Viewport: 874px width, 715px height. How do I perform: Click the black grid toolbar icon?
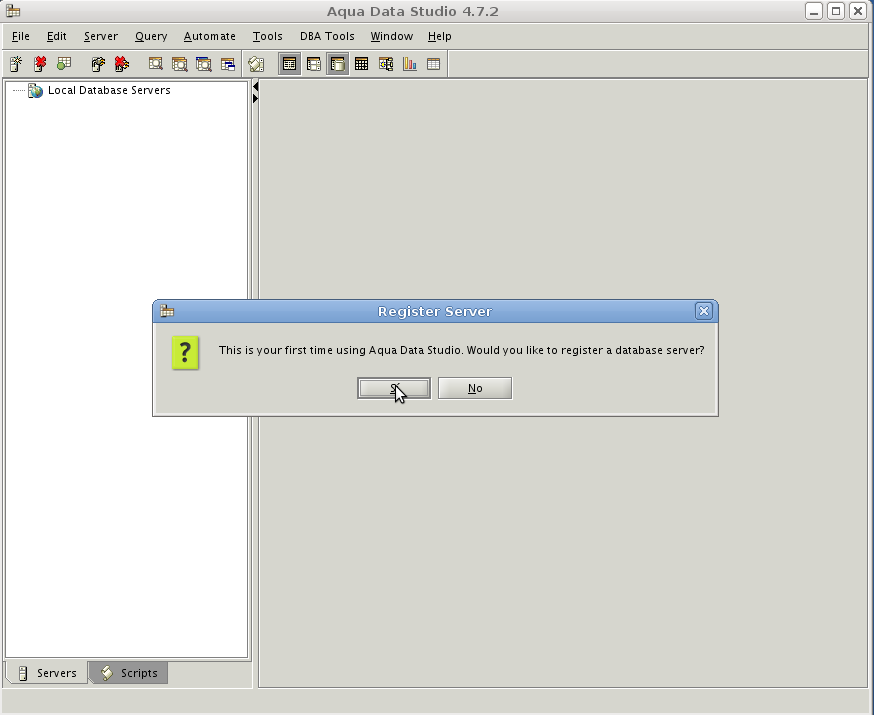(361, 64)
